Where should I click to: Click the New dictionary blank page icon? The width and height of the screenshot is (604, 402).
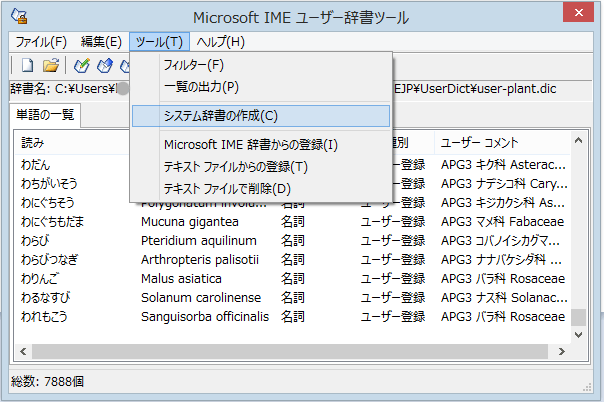[27, 65]
